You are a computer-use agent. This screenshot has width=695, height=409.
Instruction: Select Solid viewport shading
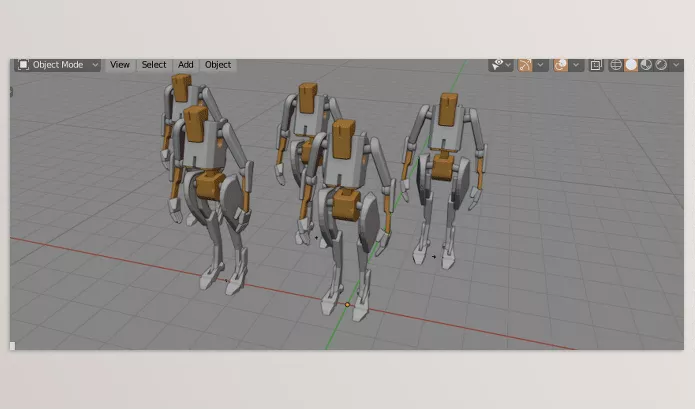click(631, 65)
